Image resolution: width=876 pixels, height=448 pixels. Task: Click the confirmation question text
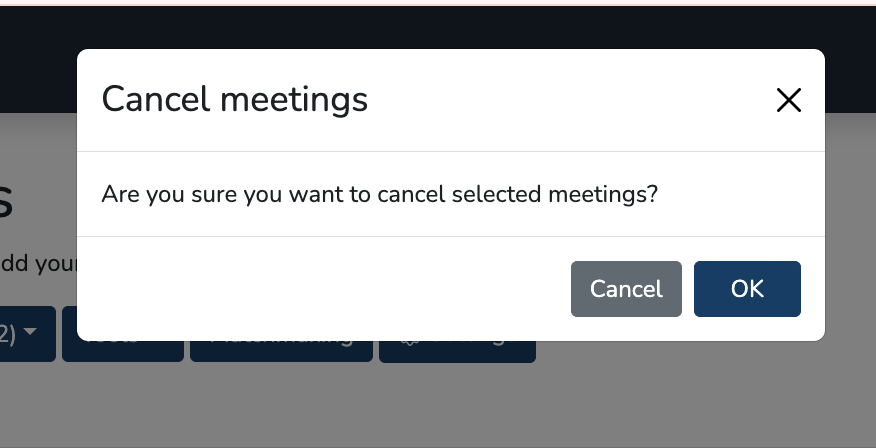click(380, 193)
